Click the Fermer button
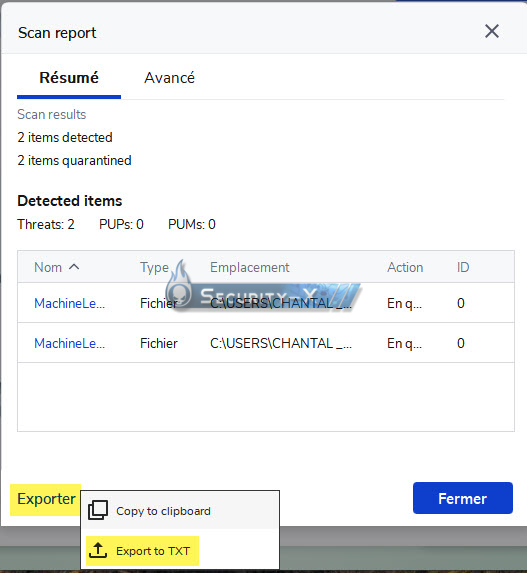The image size is (527, 573). pos(463,498)
